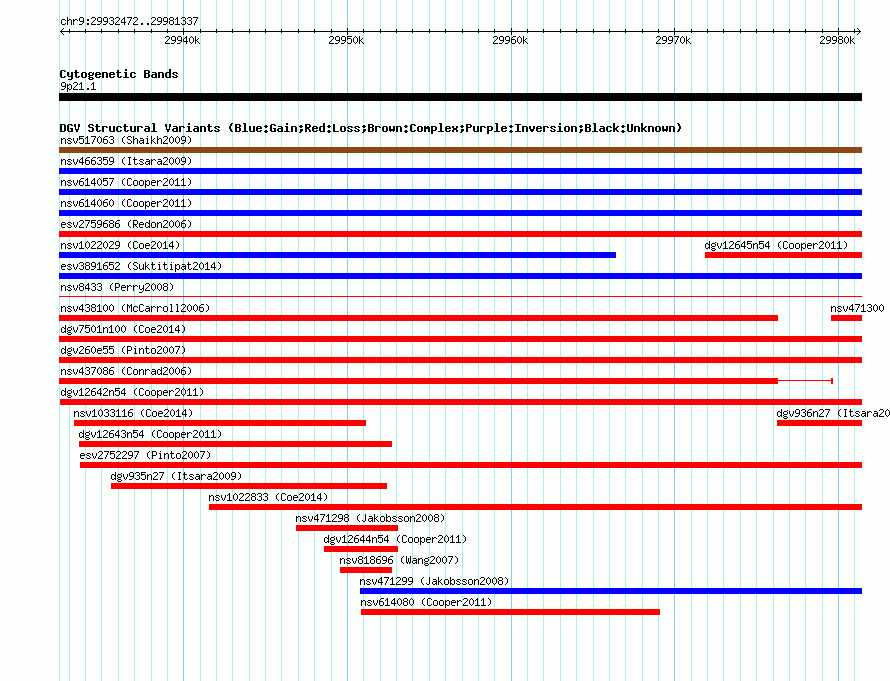Open the dgv7501n100 (Coe2014) label
890x681 pixels.
point(123,329)
